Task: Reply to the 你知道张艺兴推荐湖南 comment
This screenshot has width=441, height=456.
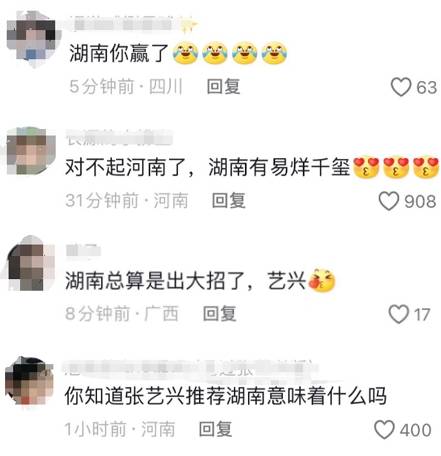Action: tap(215, 429)
